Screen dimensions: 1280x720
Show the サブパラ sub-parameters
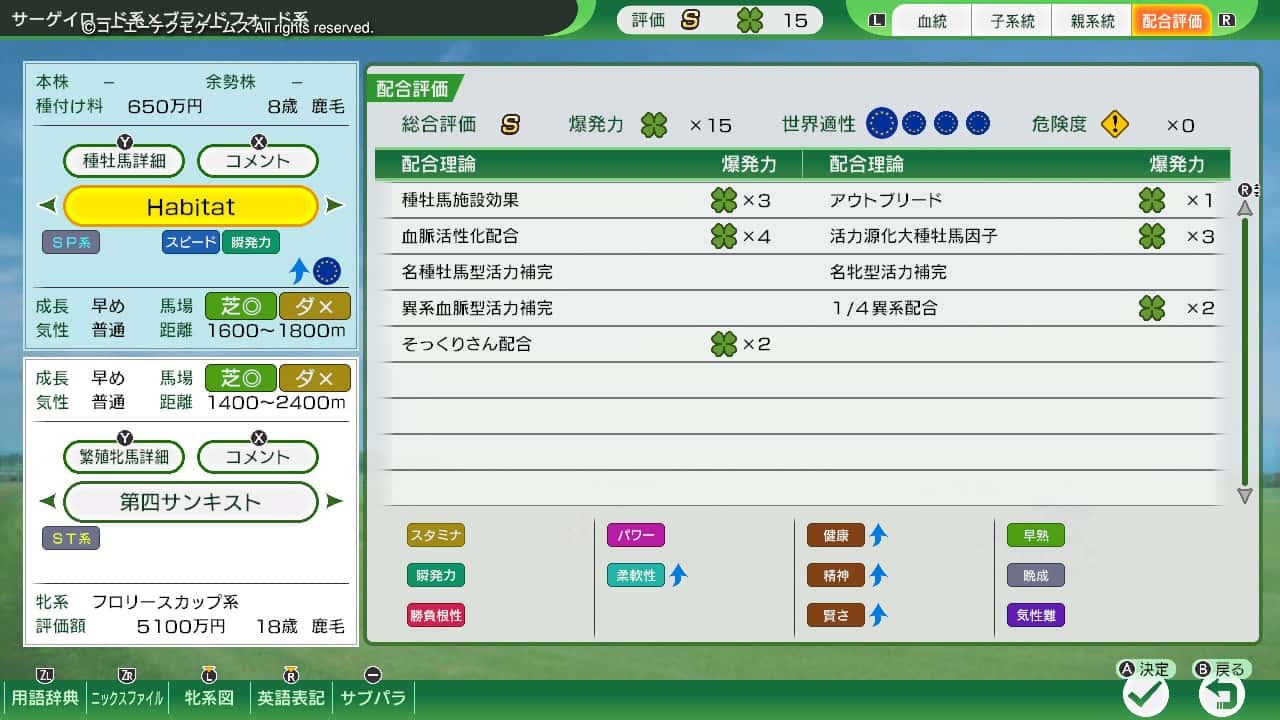[371, 699]
